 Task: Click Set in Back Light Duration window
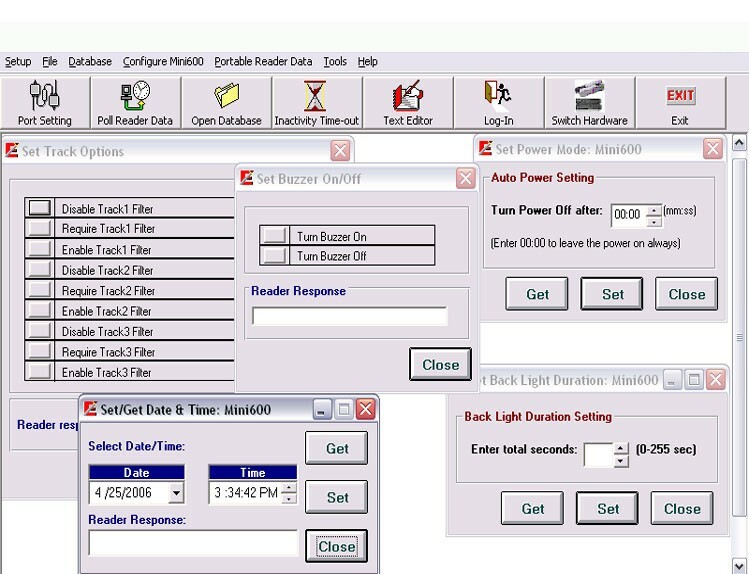607,508
